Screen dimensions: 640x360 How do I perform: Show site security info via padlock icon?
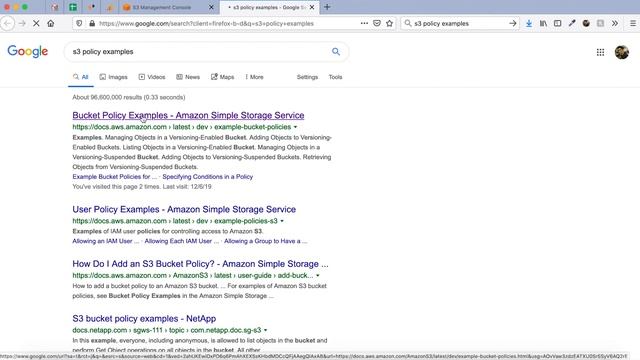[x=92, y=23]
